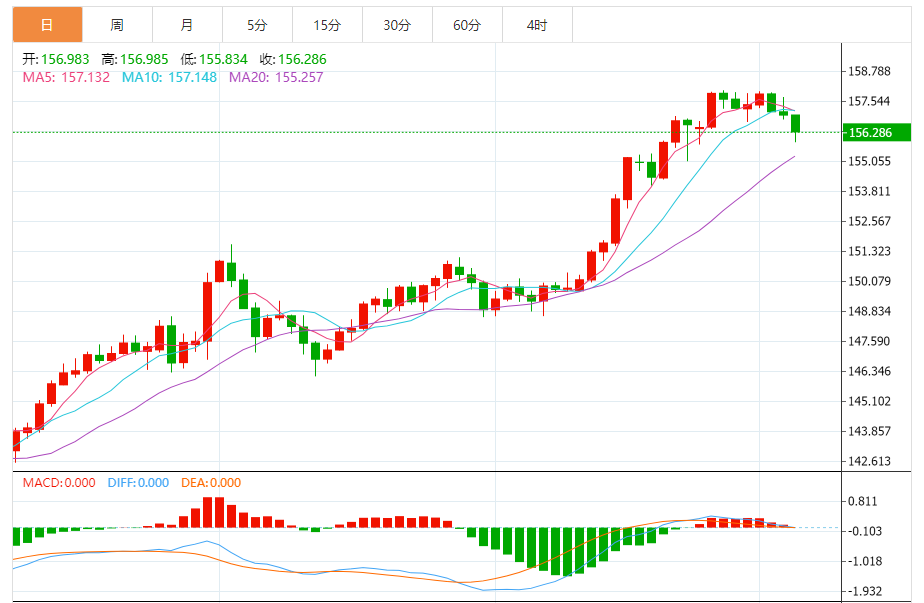924x603 pixels.
Task: Click the 155.055 price axis label
Action: (x=869, y=161)
